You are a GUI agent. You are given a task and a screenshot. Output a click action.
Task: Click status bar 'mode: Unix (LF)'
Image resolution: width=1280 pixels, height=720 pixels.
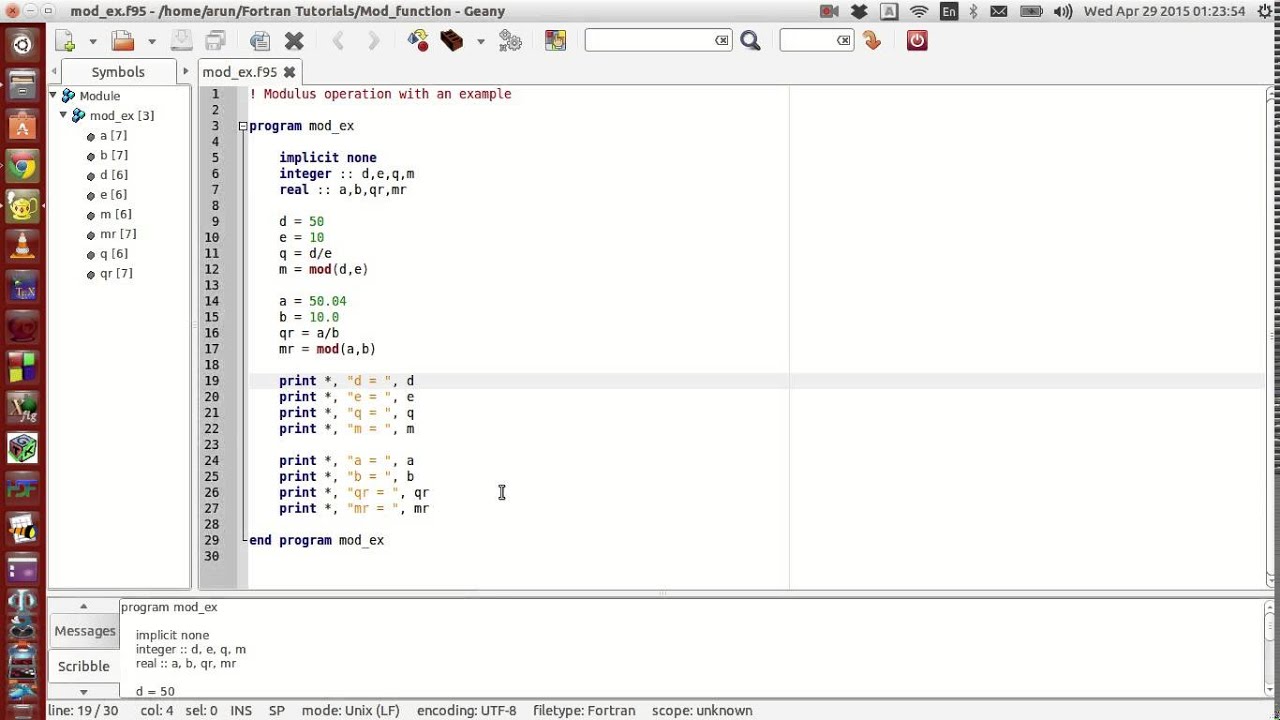point(351,710)
